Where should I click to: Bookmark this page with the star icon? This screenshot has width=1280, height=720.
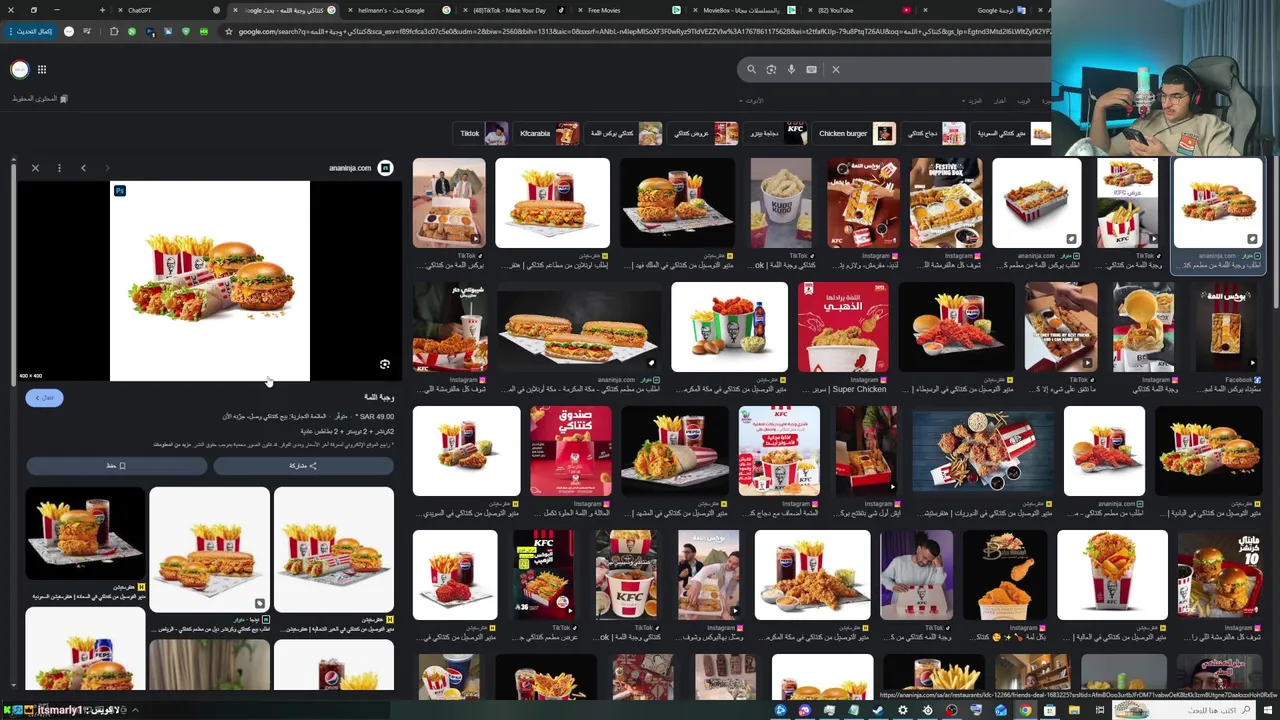point(228,32)
